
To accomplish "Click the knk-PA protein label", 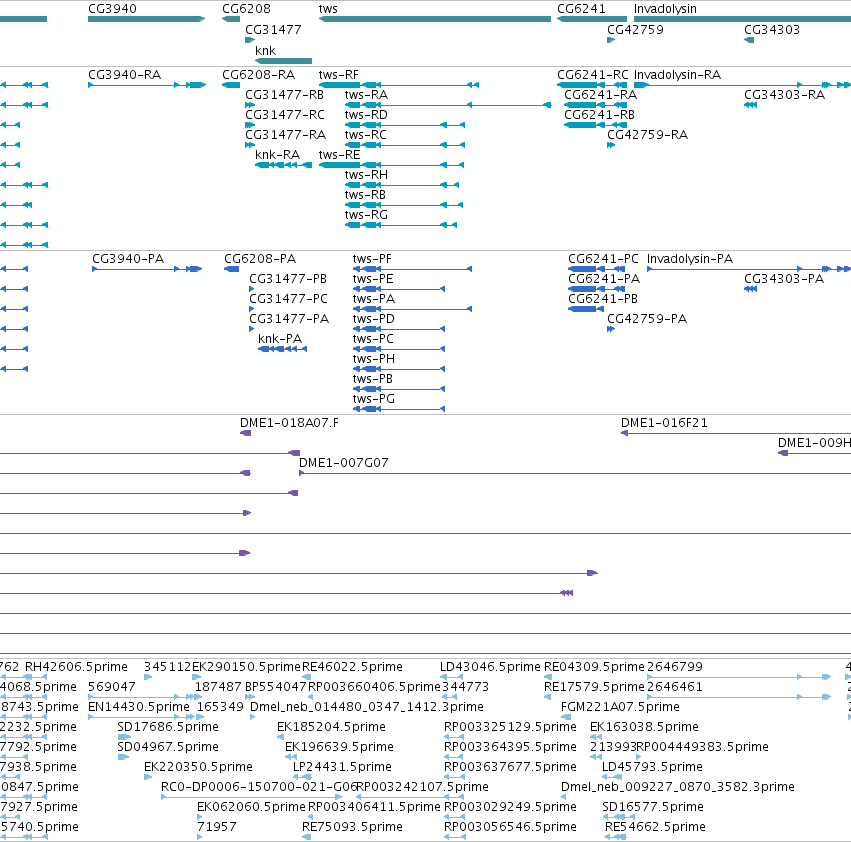I will click(280, 339).
